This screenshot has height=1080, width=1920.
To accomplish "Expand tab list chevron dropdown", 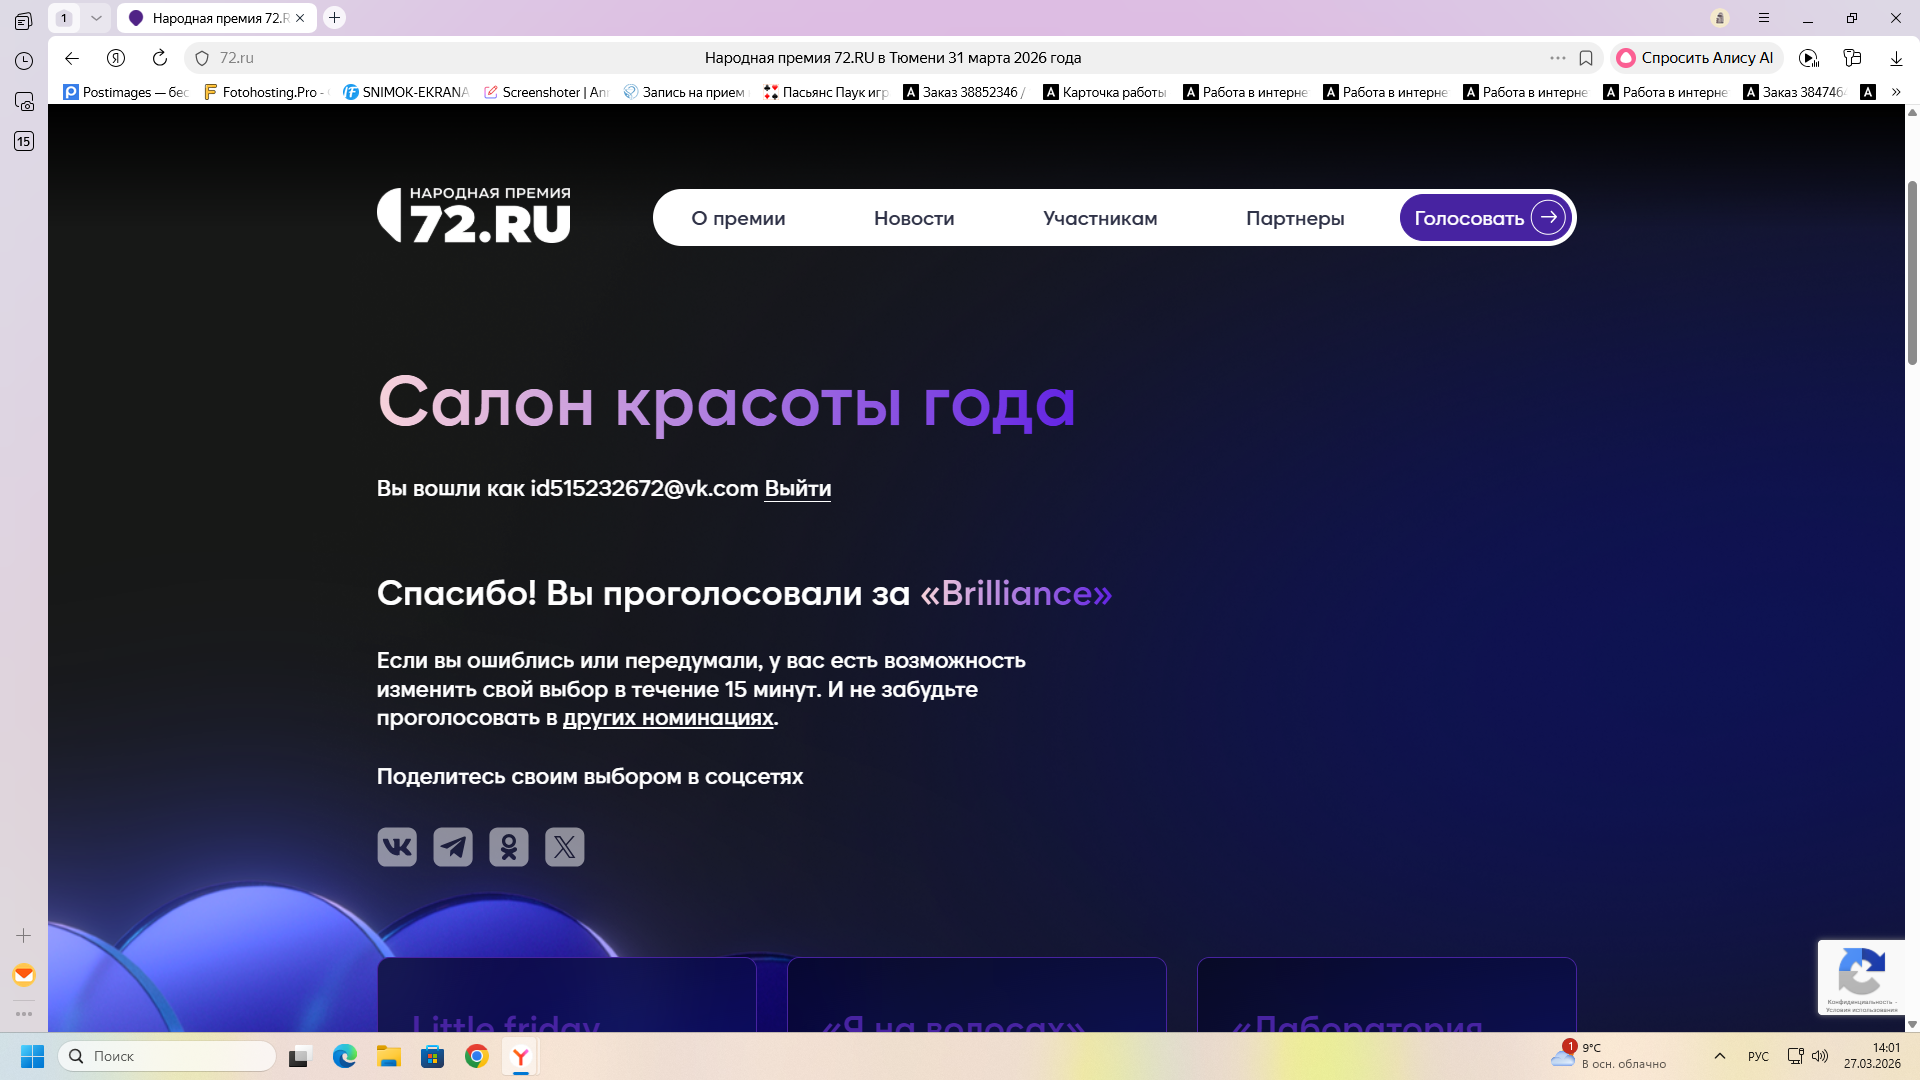I will pyautogui.click(x=96, y=18).
